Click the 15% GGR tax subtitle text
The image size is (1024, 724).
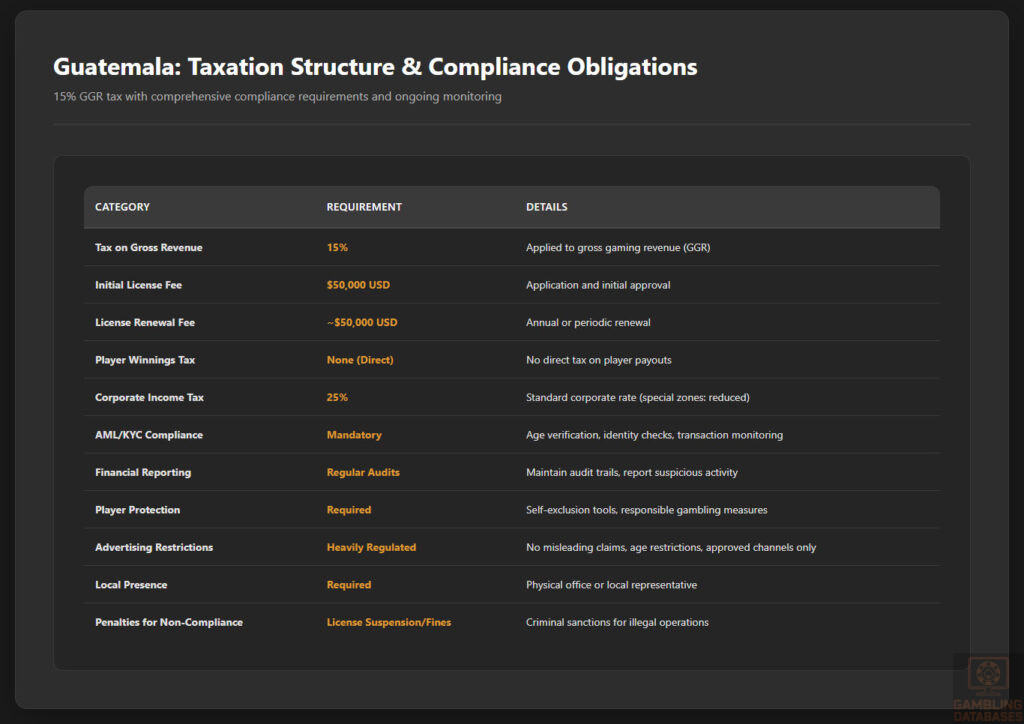tap(277, 97)
